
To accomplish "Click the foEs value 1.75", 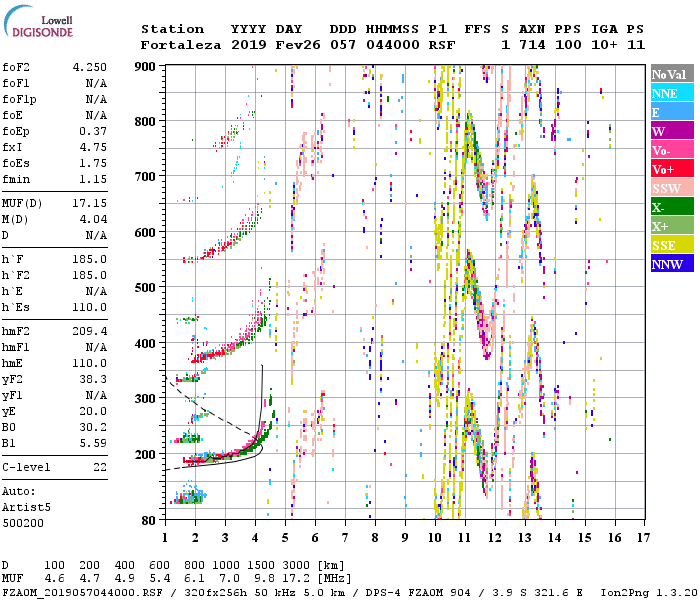I will pyautogui.click(x=93, y=163).
